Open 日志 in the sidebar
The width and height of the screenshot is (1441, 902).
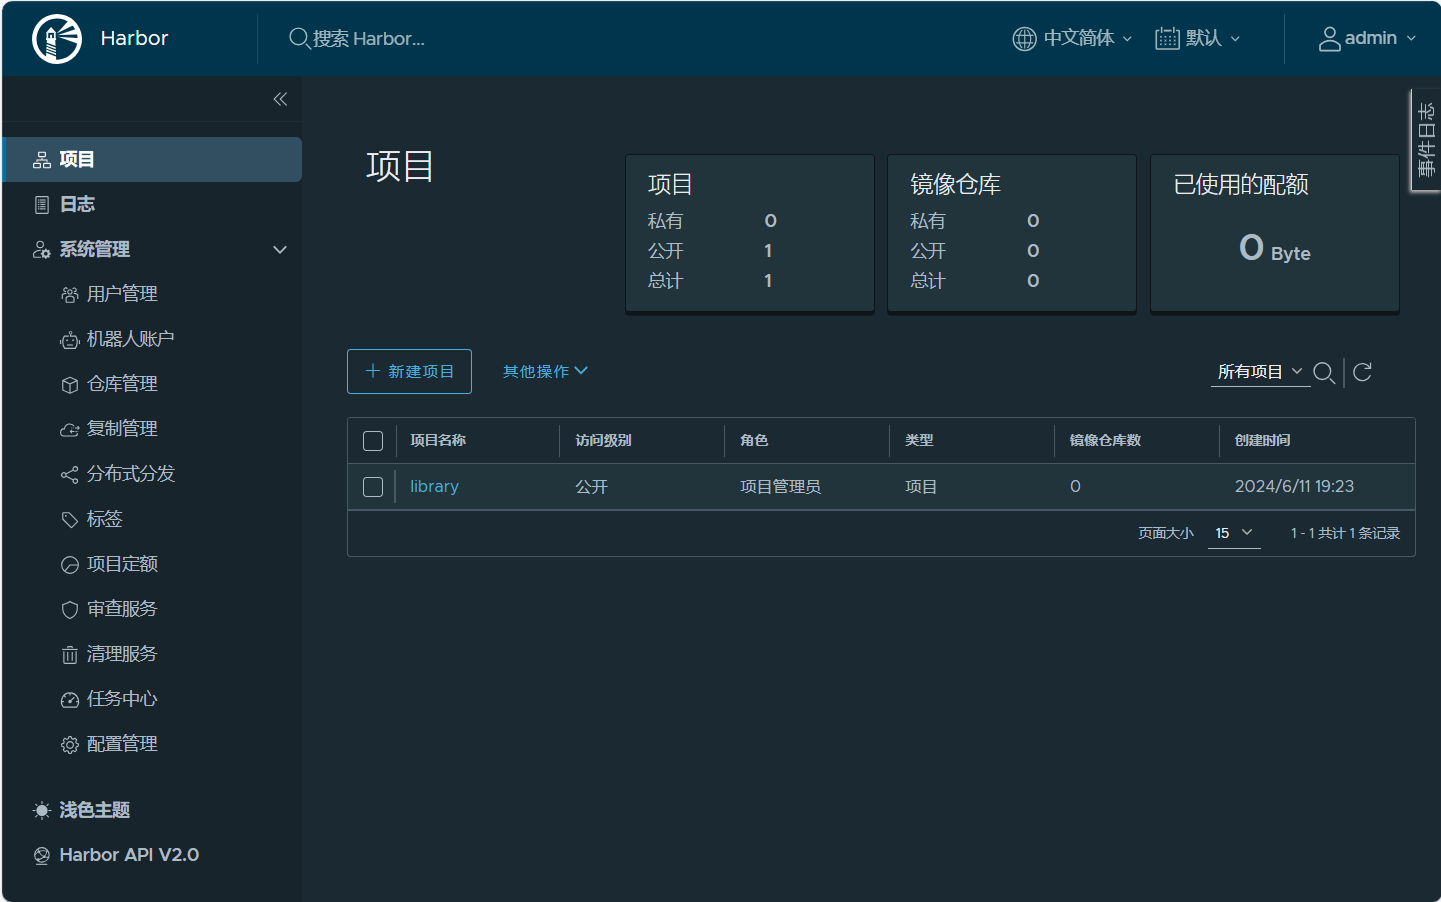[x=77, y=204]
